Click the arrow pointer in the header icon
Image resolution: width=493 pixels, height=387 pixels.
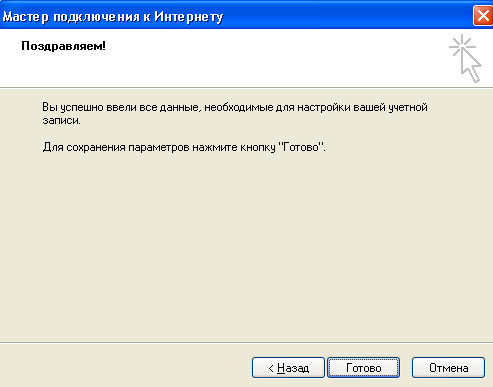[471, 67]
